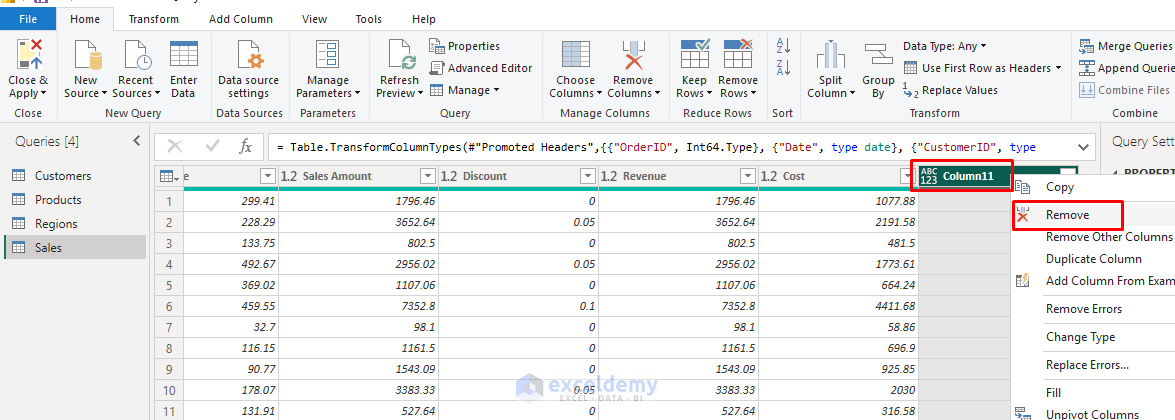The height and width of the screenshot is (420, 1175).
Task: Click the Manage Parameters icon
Action: tap(327, 55)
